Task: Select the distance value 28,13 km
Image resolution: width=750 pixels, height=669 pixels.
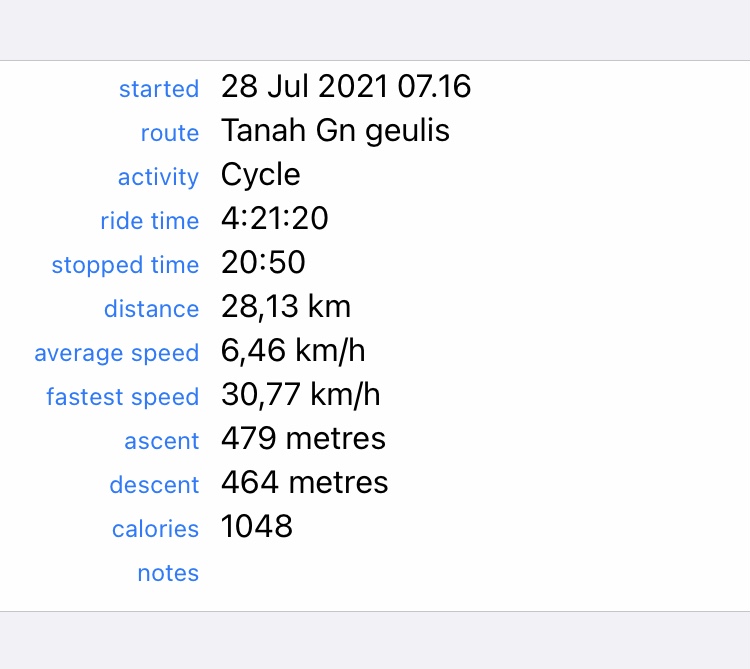Action: pos(286,307)
